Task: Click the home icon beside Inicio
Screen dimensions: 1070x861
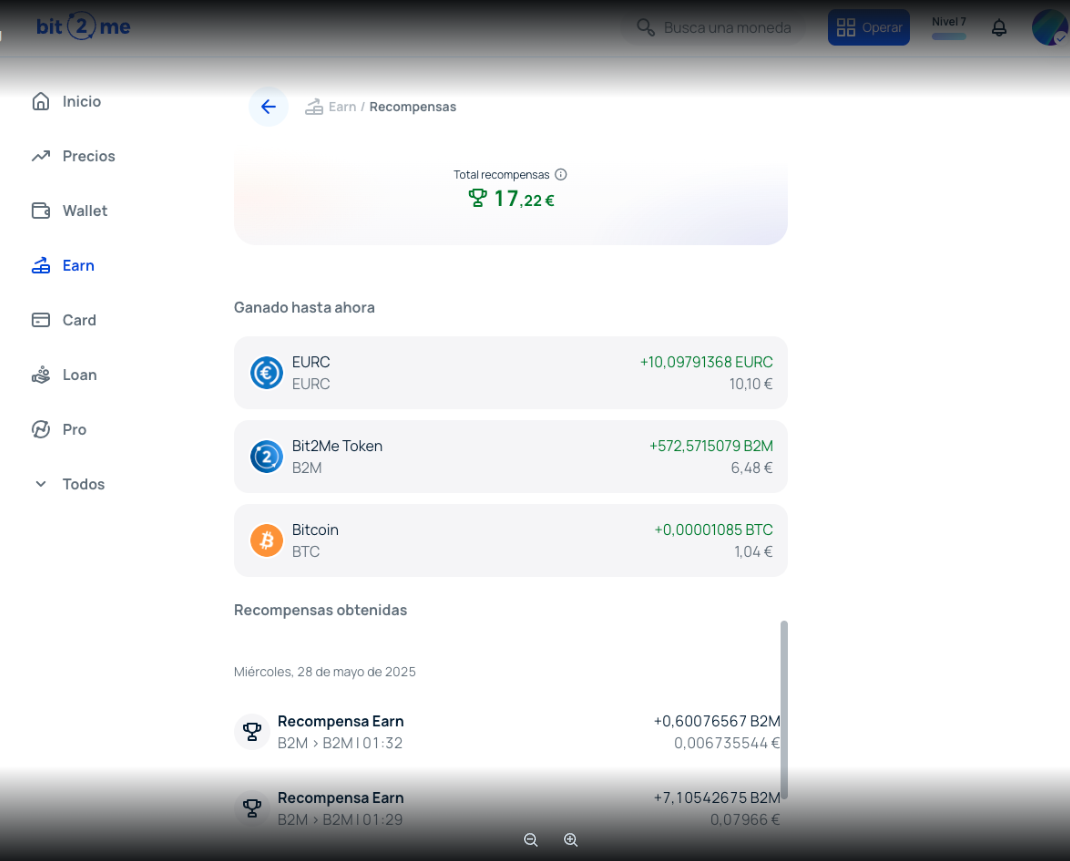Action: tap(41, 101)
